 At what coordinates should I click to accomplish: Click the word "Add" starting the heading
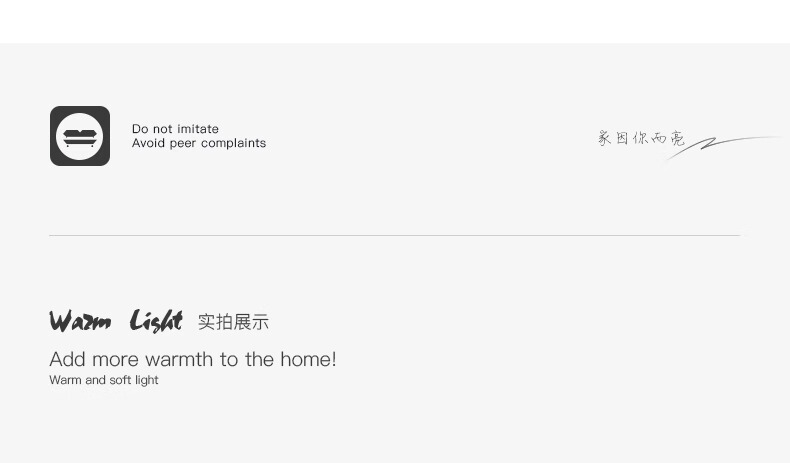68,360
